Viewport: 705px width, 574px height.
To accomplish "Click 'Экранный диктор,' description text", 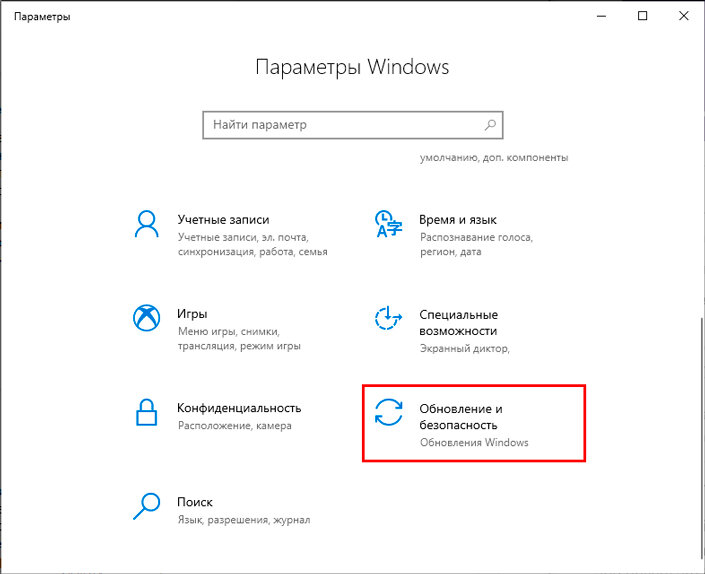I will 465,348.
